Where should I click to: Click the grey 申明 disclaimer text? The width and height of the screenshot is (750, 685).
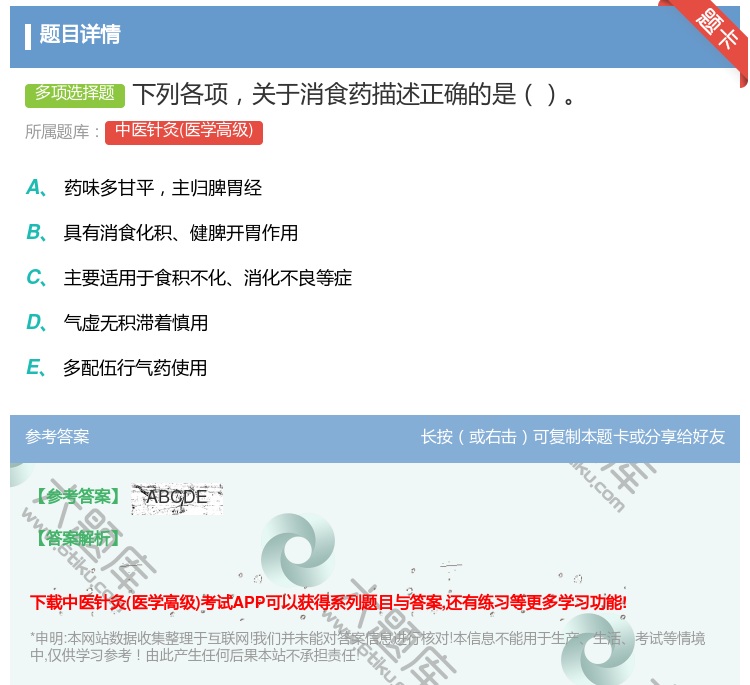pyautogui.click(x=367, y=646)
